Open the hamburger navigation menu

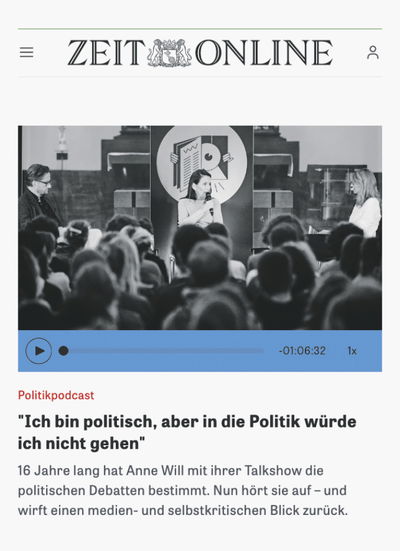26,52
